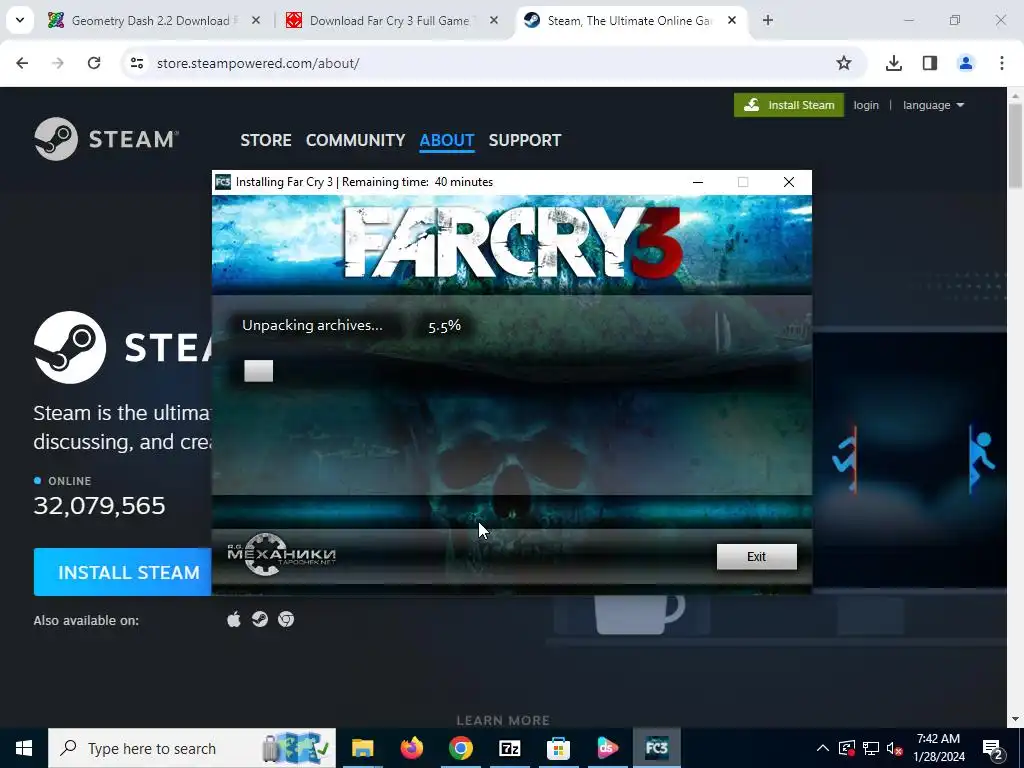1024x768 pixels.
Task: Open the tab search dropdown arrow
Action: tap(20, 21)
